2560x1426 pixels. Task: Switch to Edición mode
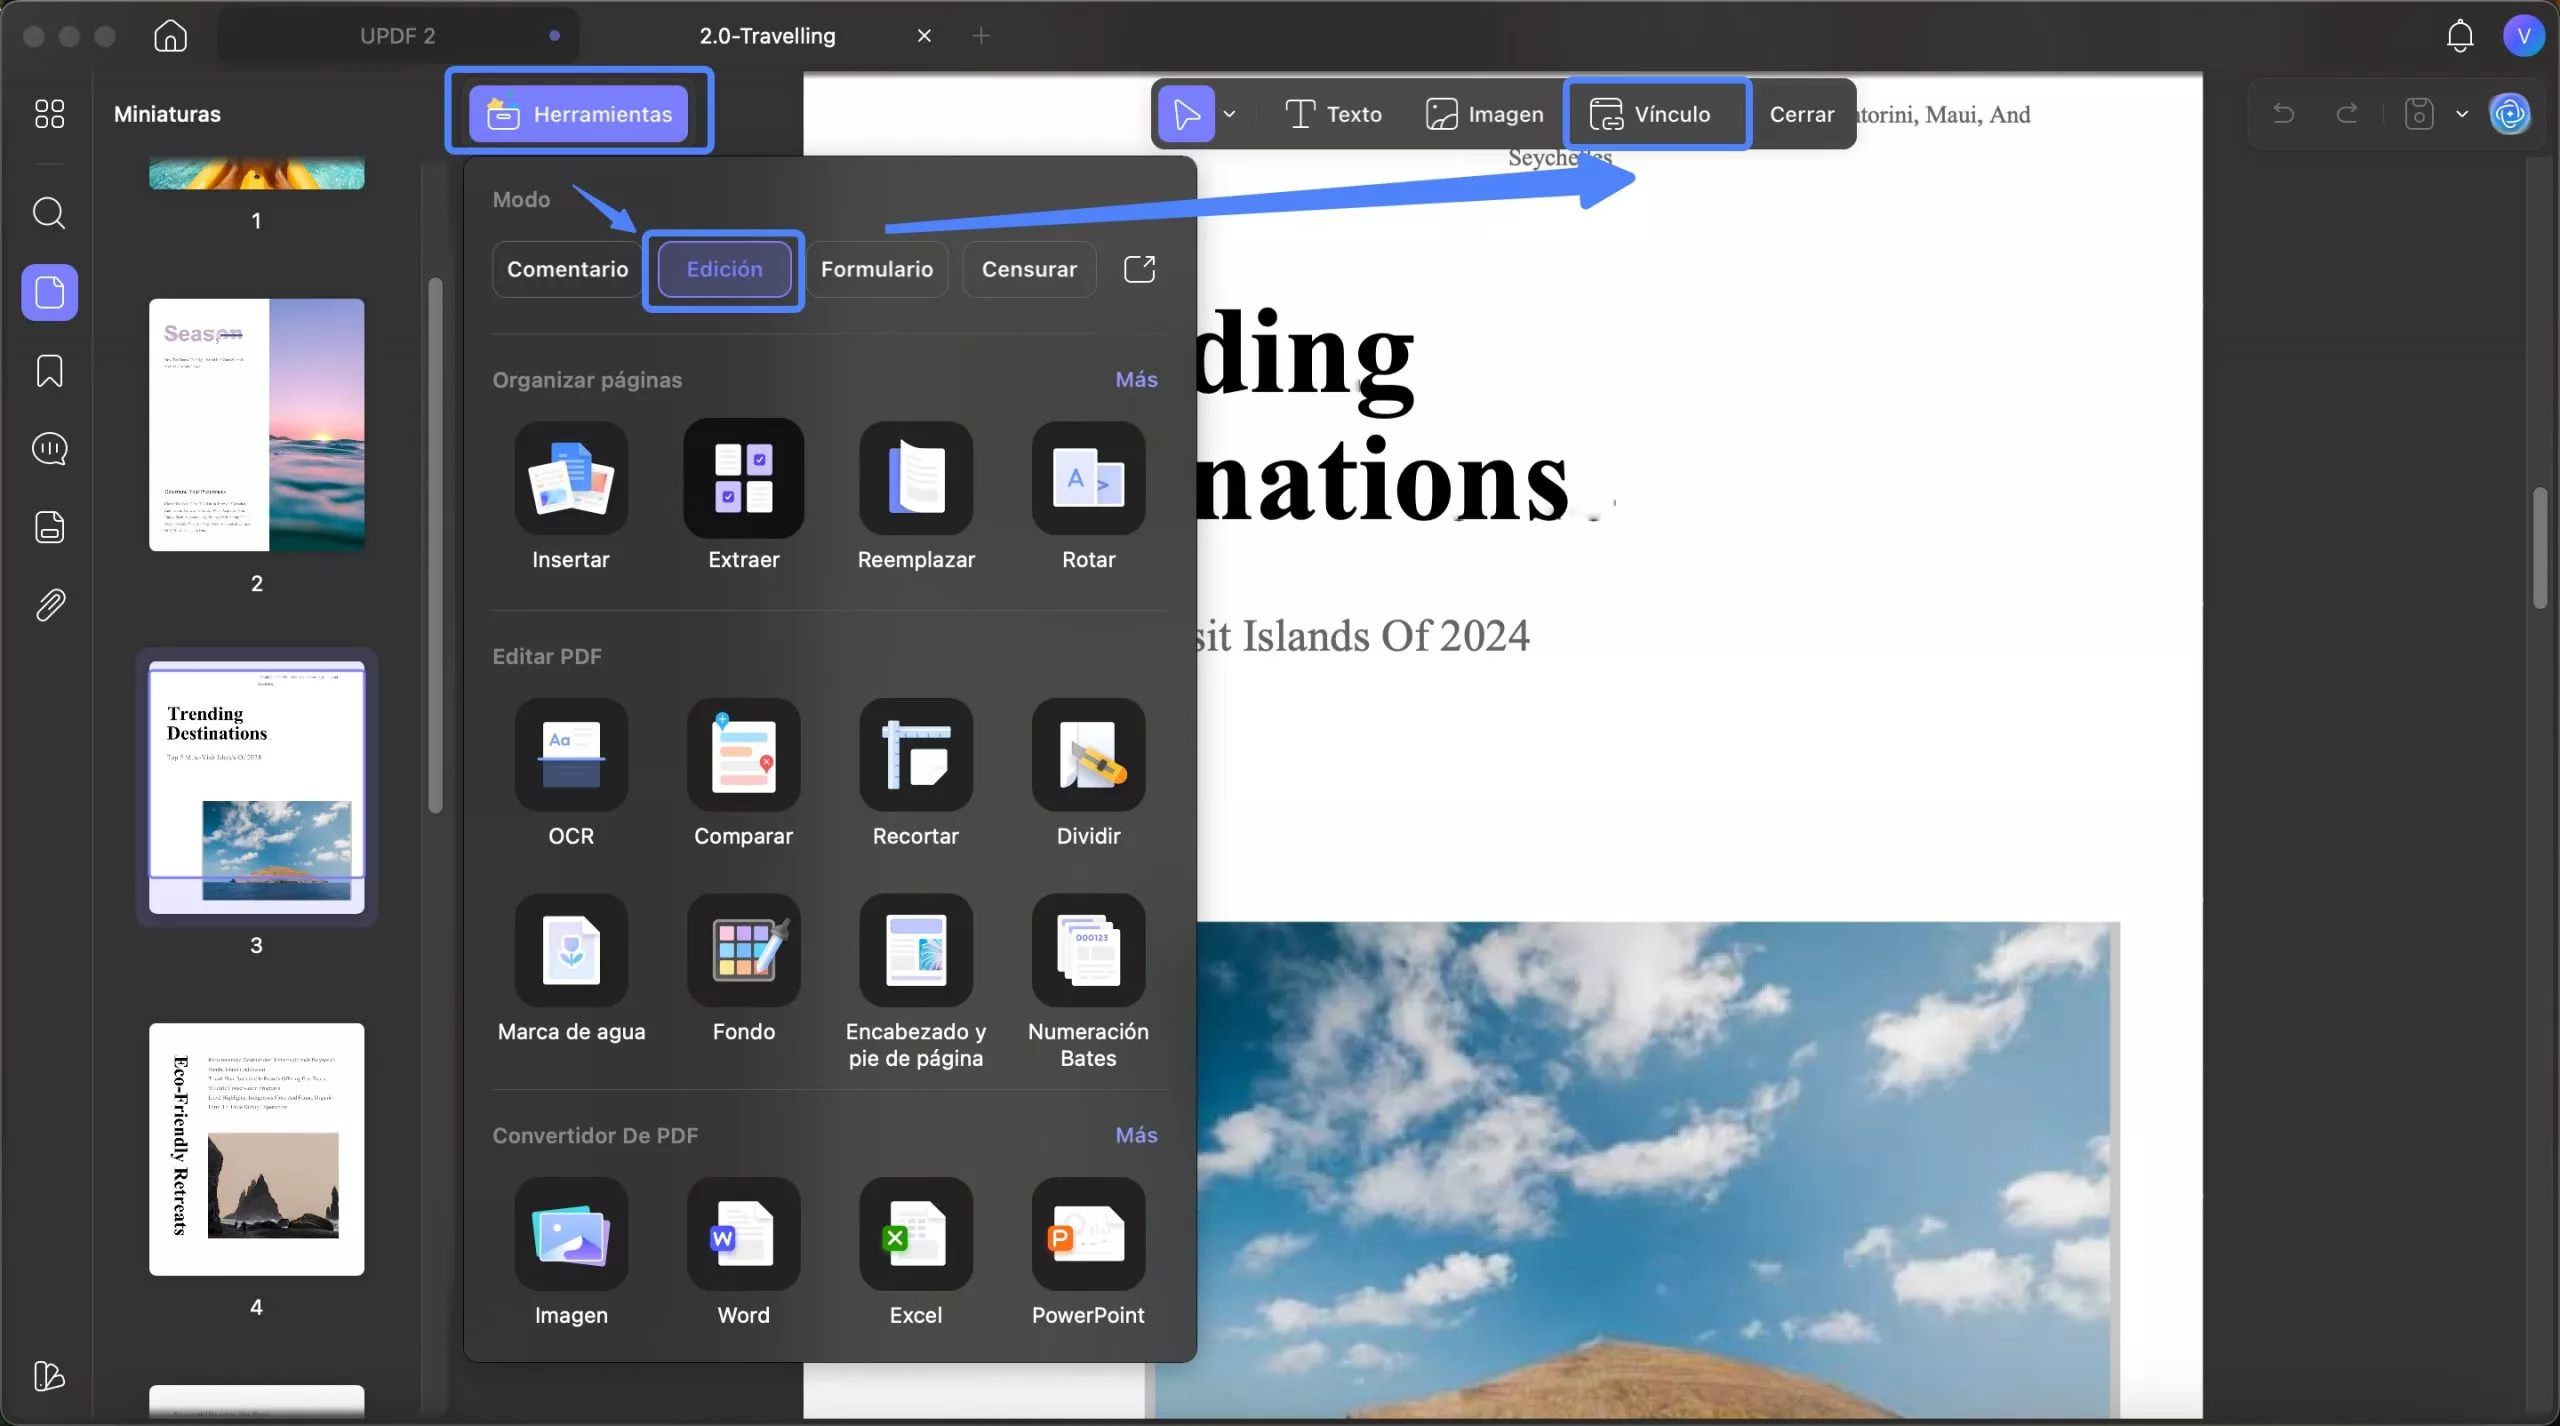pyautogui.click(x=724, y=269)
